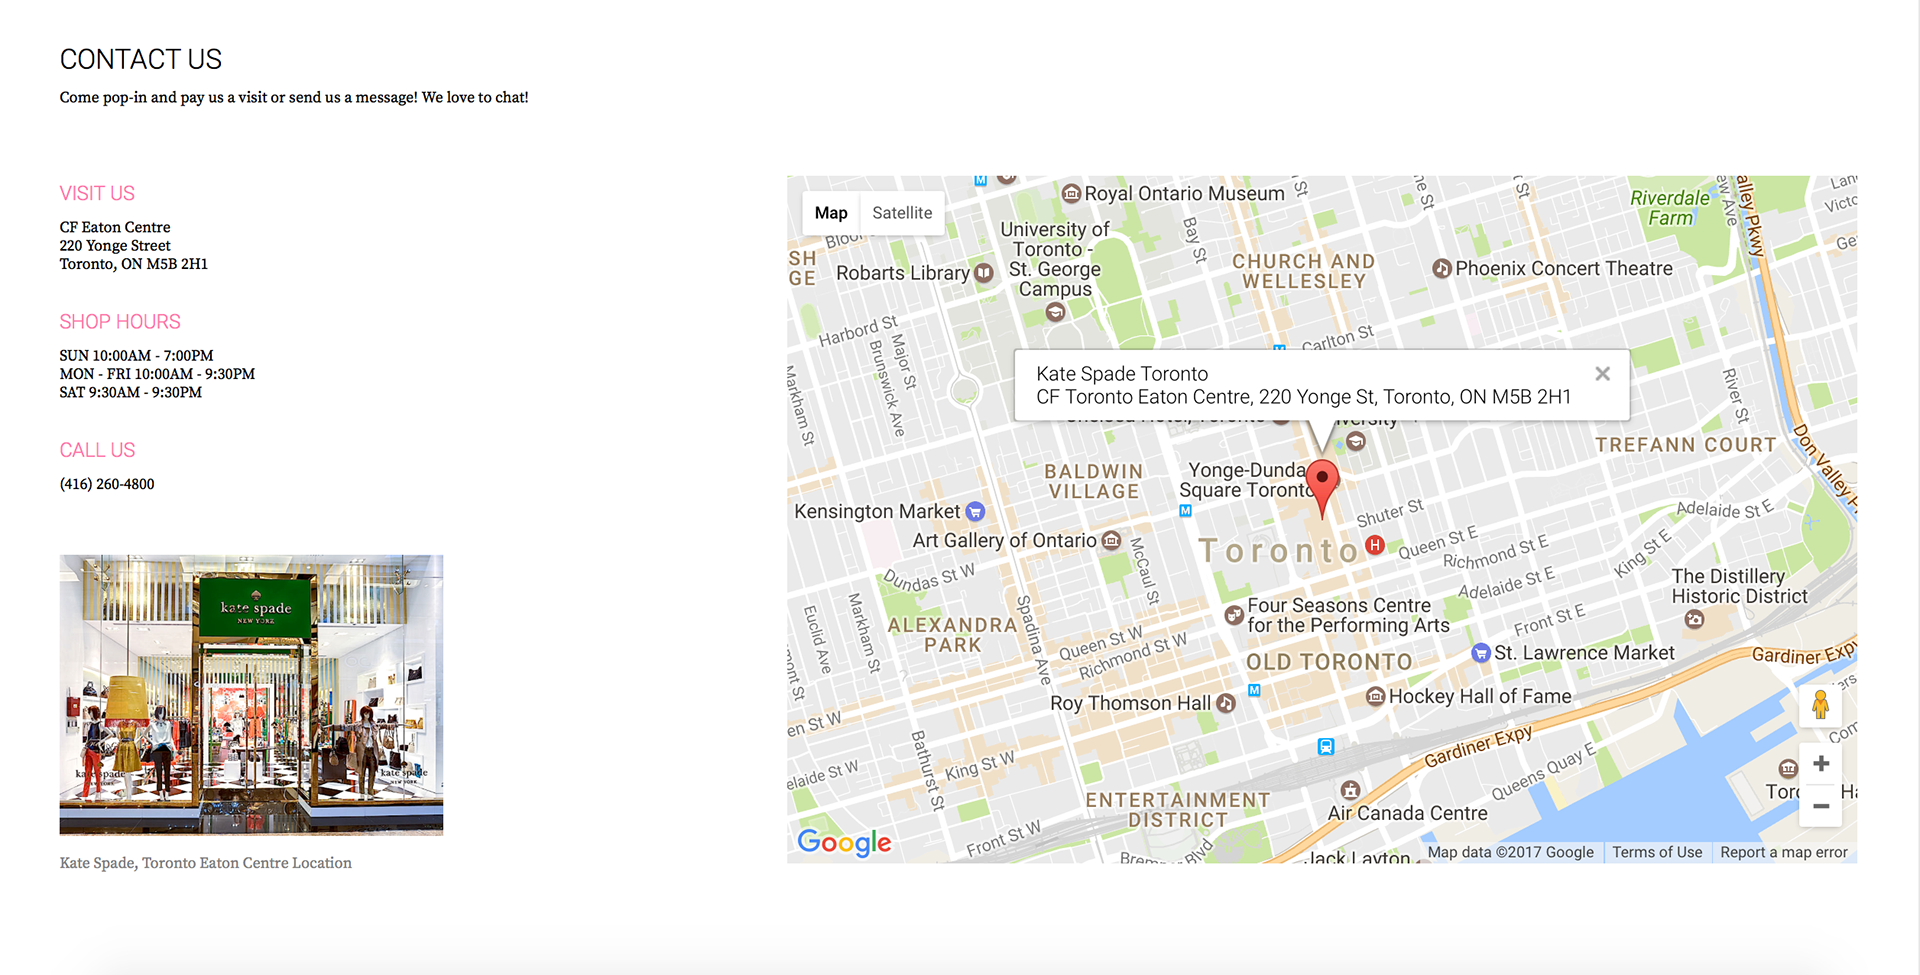Zoom out with the minus button
1920x975 pixels.
click(1821, 806)
